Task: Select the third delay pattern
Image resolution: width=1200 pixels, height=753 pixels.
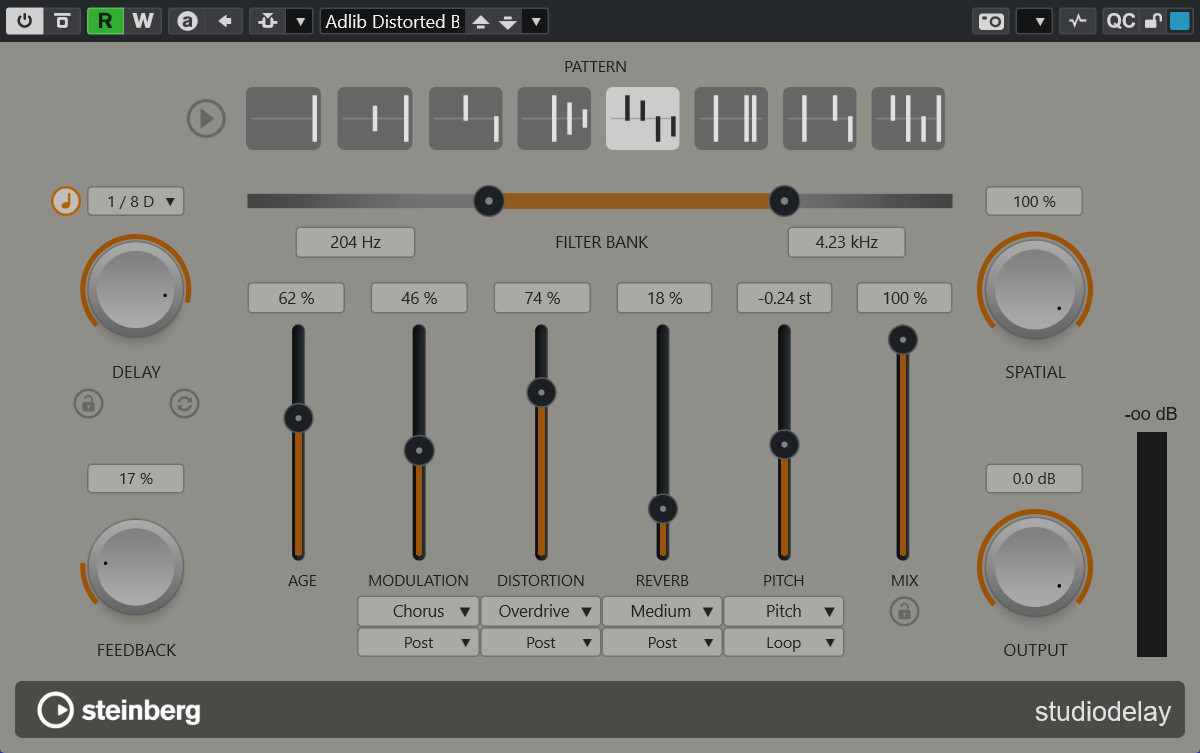Action: click(466, 118)
